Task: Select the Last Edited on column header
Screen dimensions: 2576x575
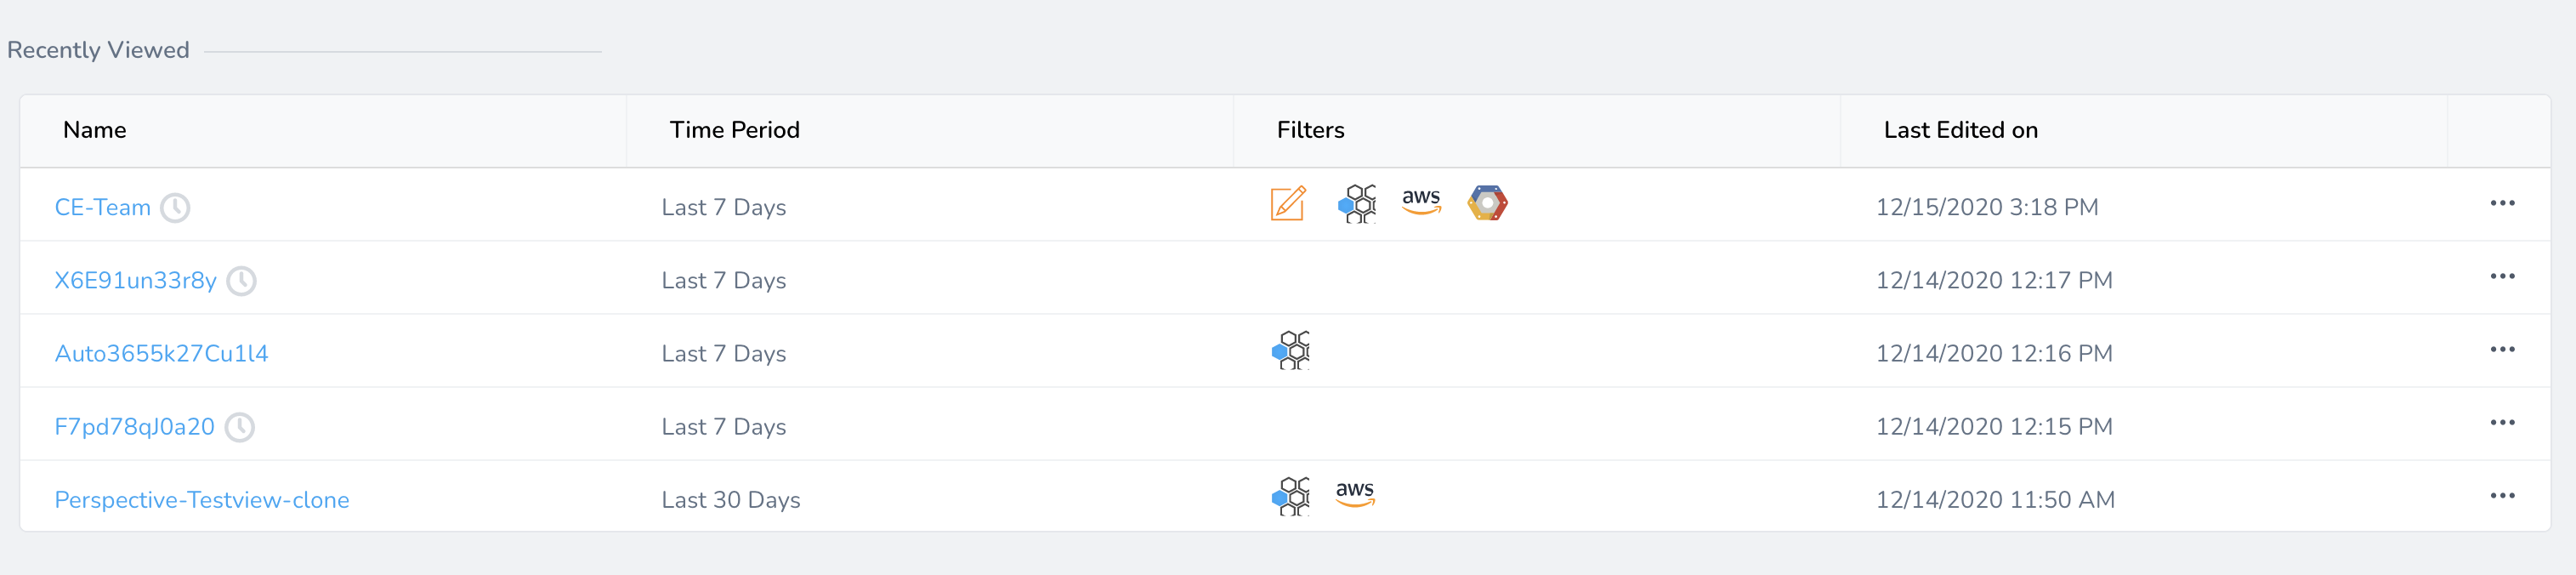Action: (x=1960, y=130)
